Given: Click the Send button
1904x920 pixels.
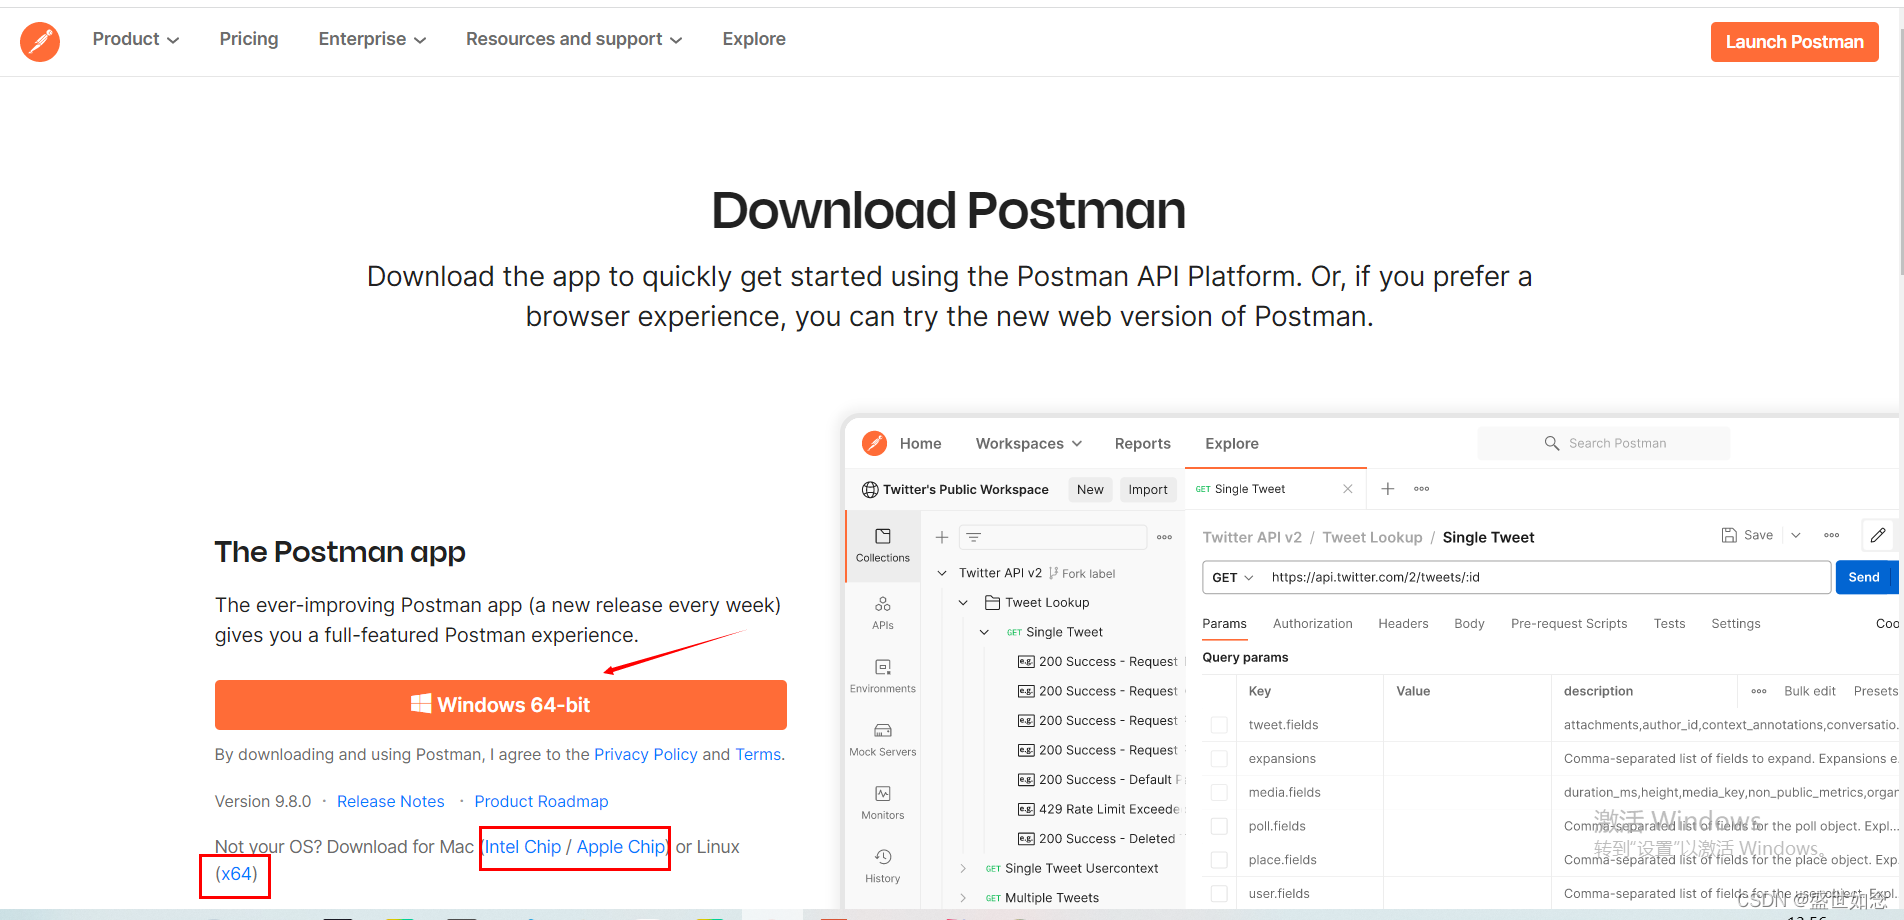Looking at the screenshot, I should (1864, 577).
